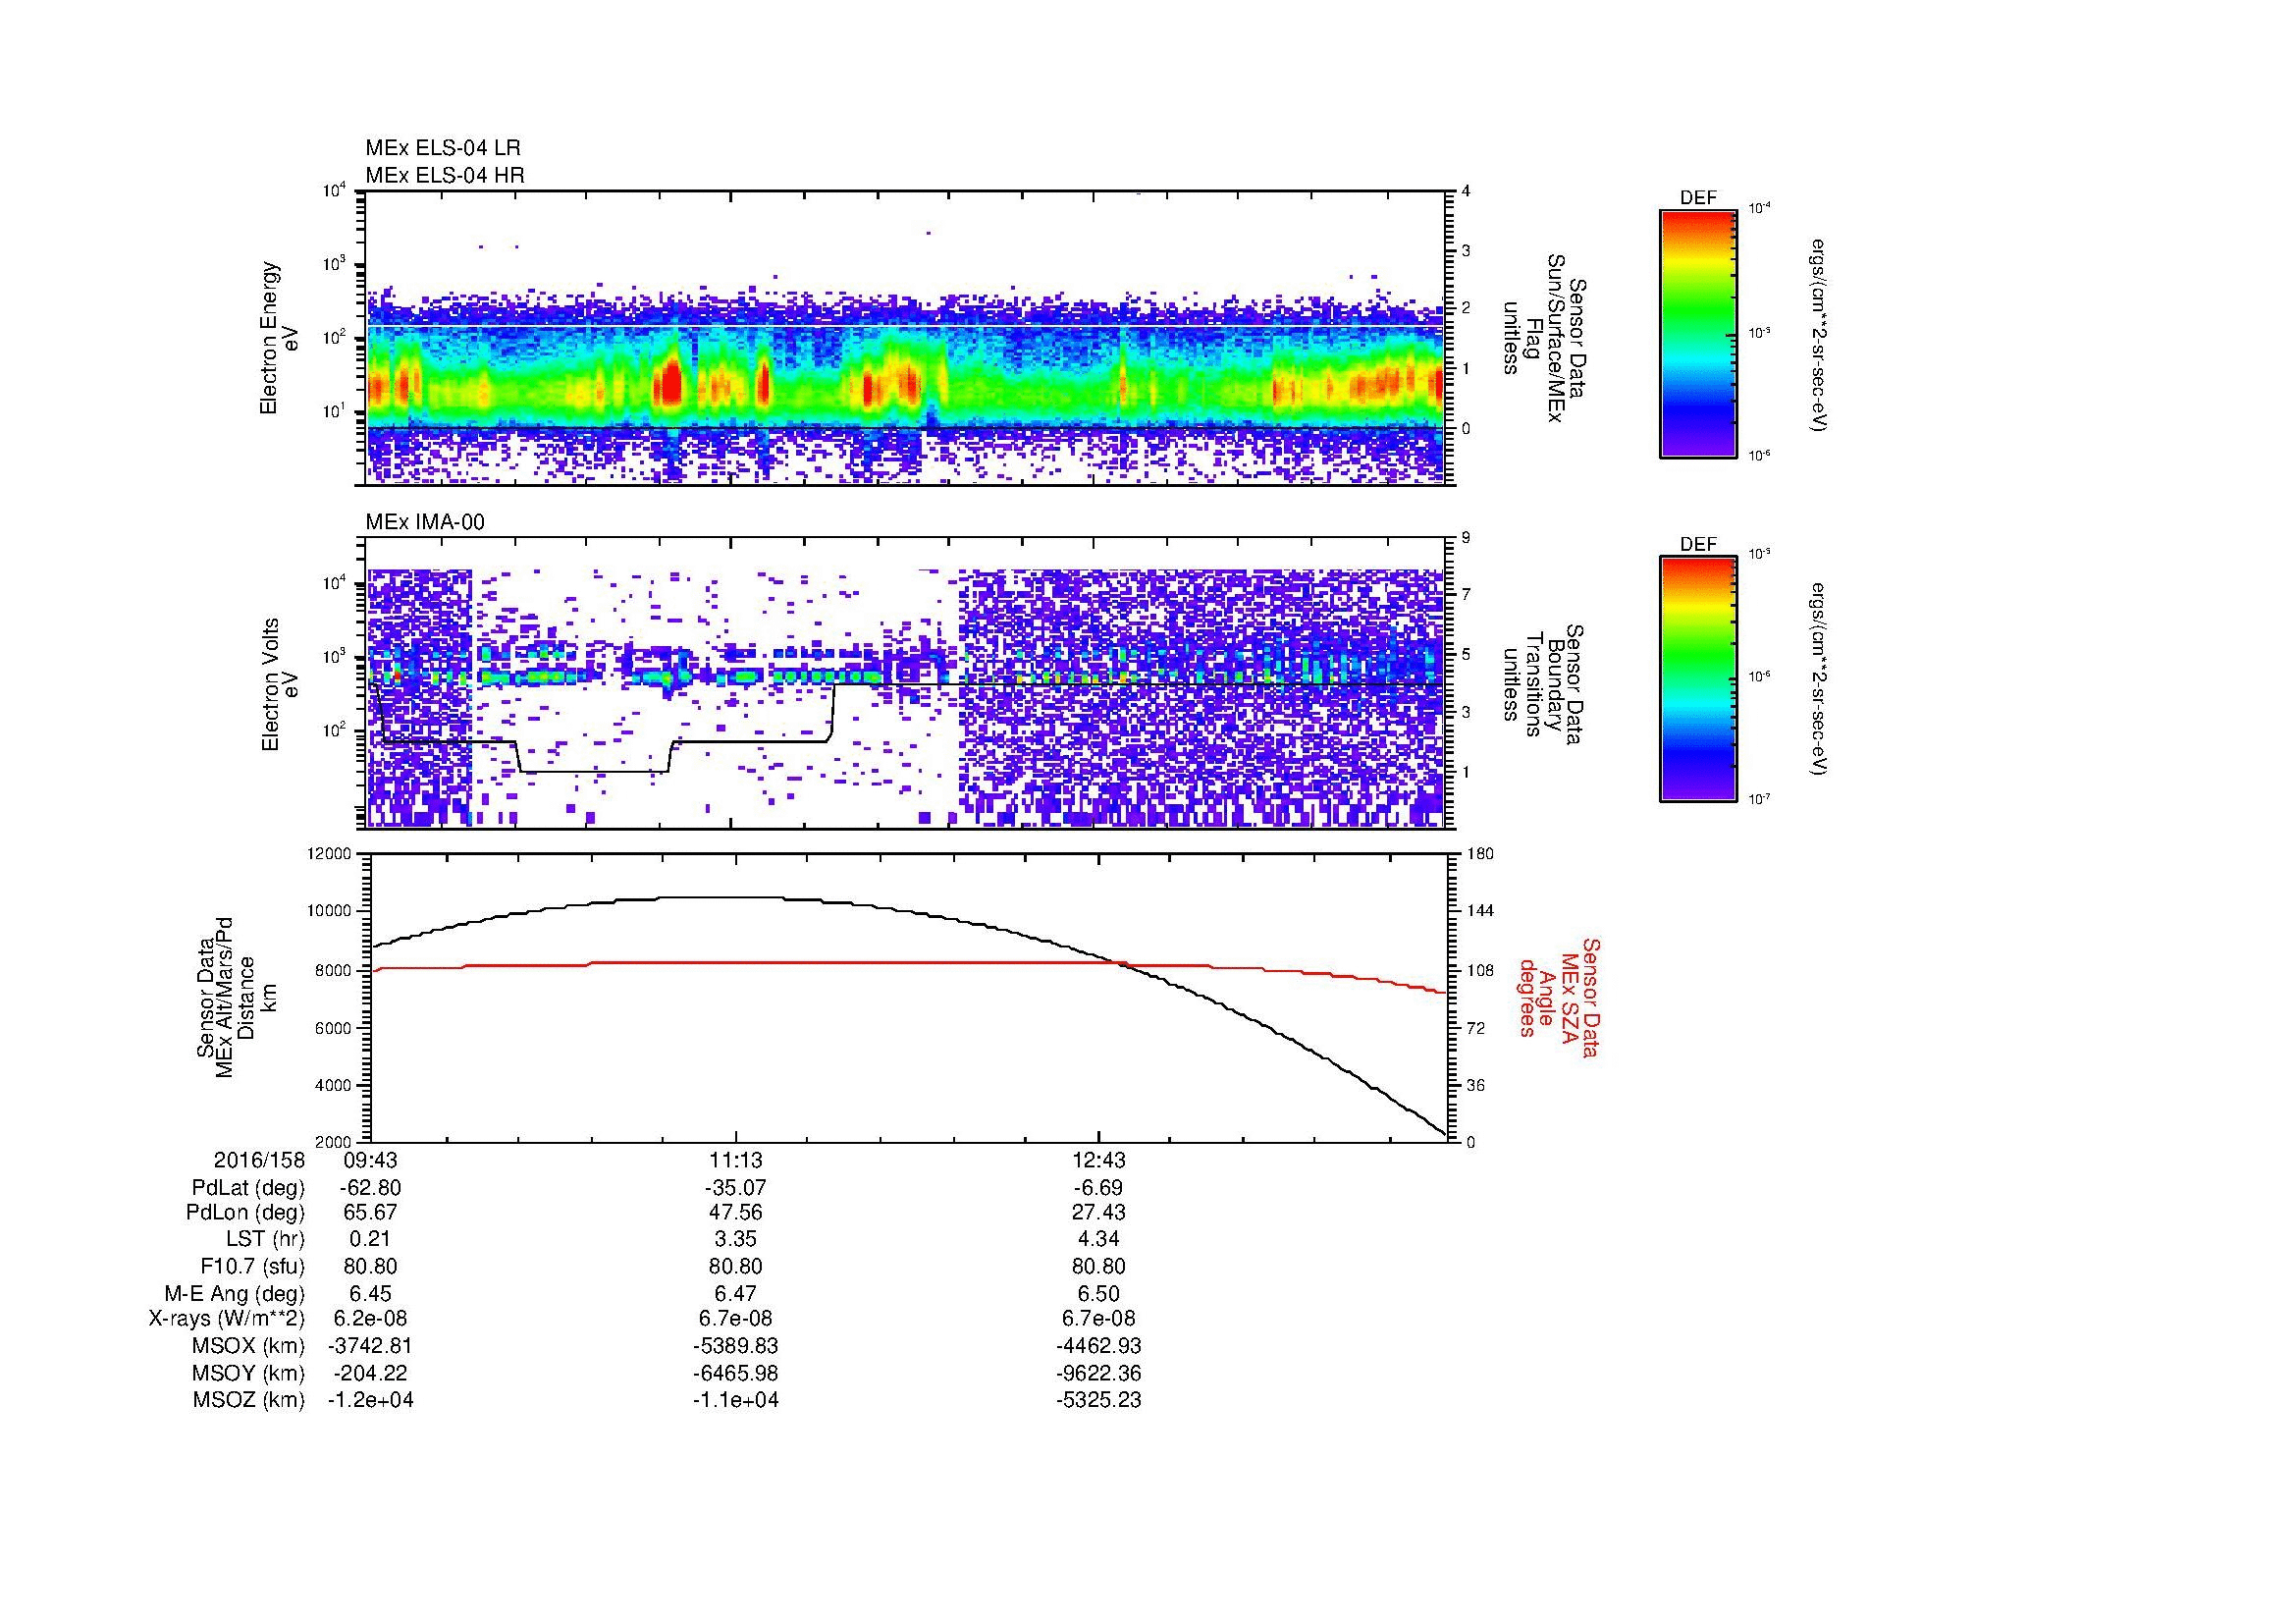Viewport: 2296px width, 1623px height.
Task: Click the 'MEx Alt/Mars/Pd Distance km' axis label
Action: click(x=236, y=997)
